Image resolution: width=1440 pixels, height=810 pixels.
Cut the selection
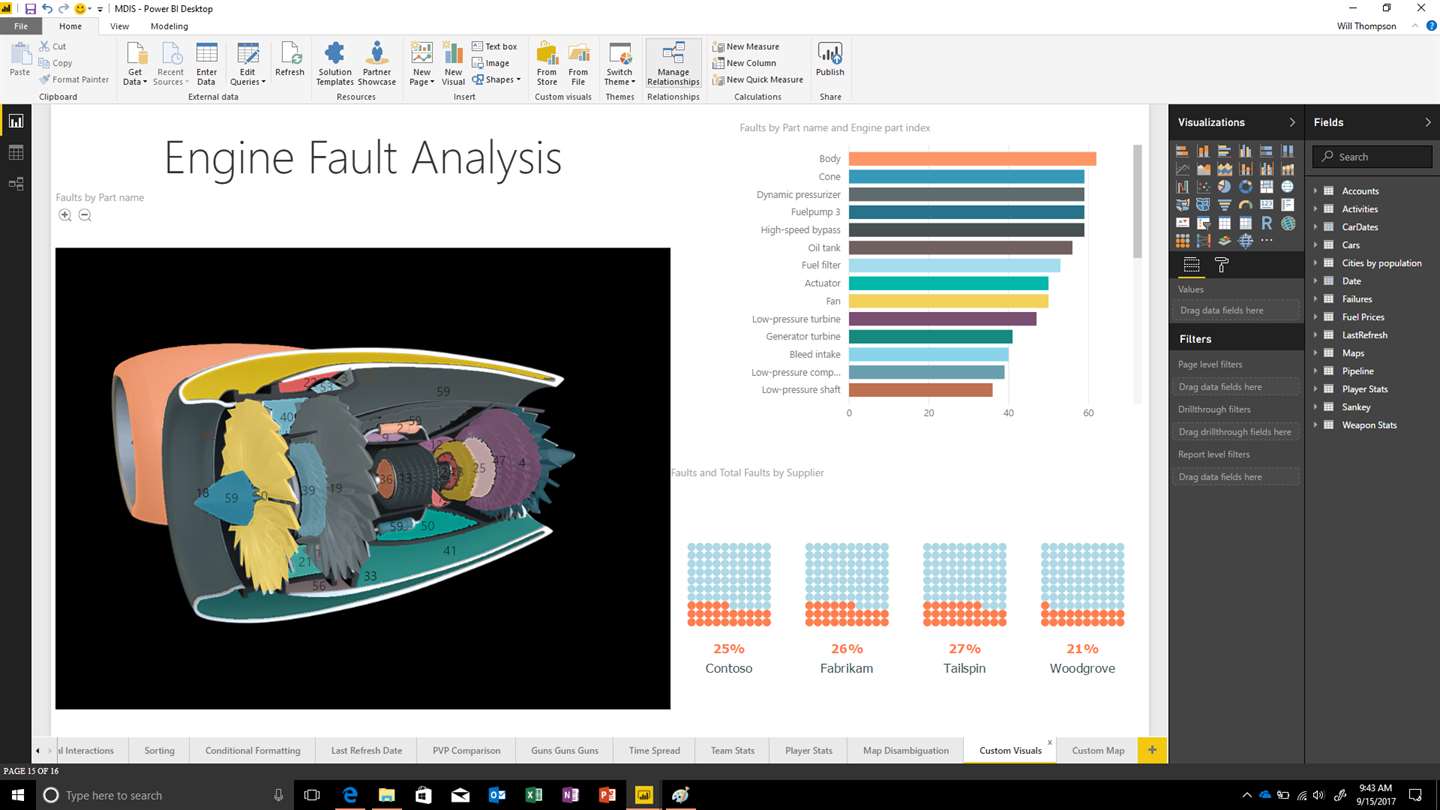point(53,47)
